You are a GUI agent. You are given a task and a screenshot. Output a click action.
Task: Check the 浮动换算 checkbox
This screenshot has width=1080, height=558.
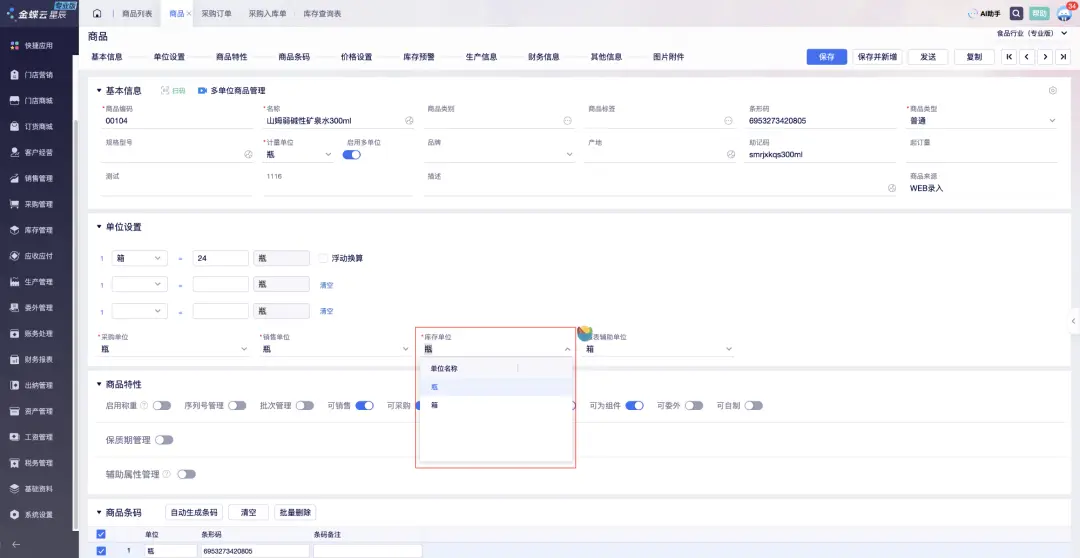pos(323,258)
